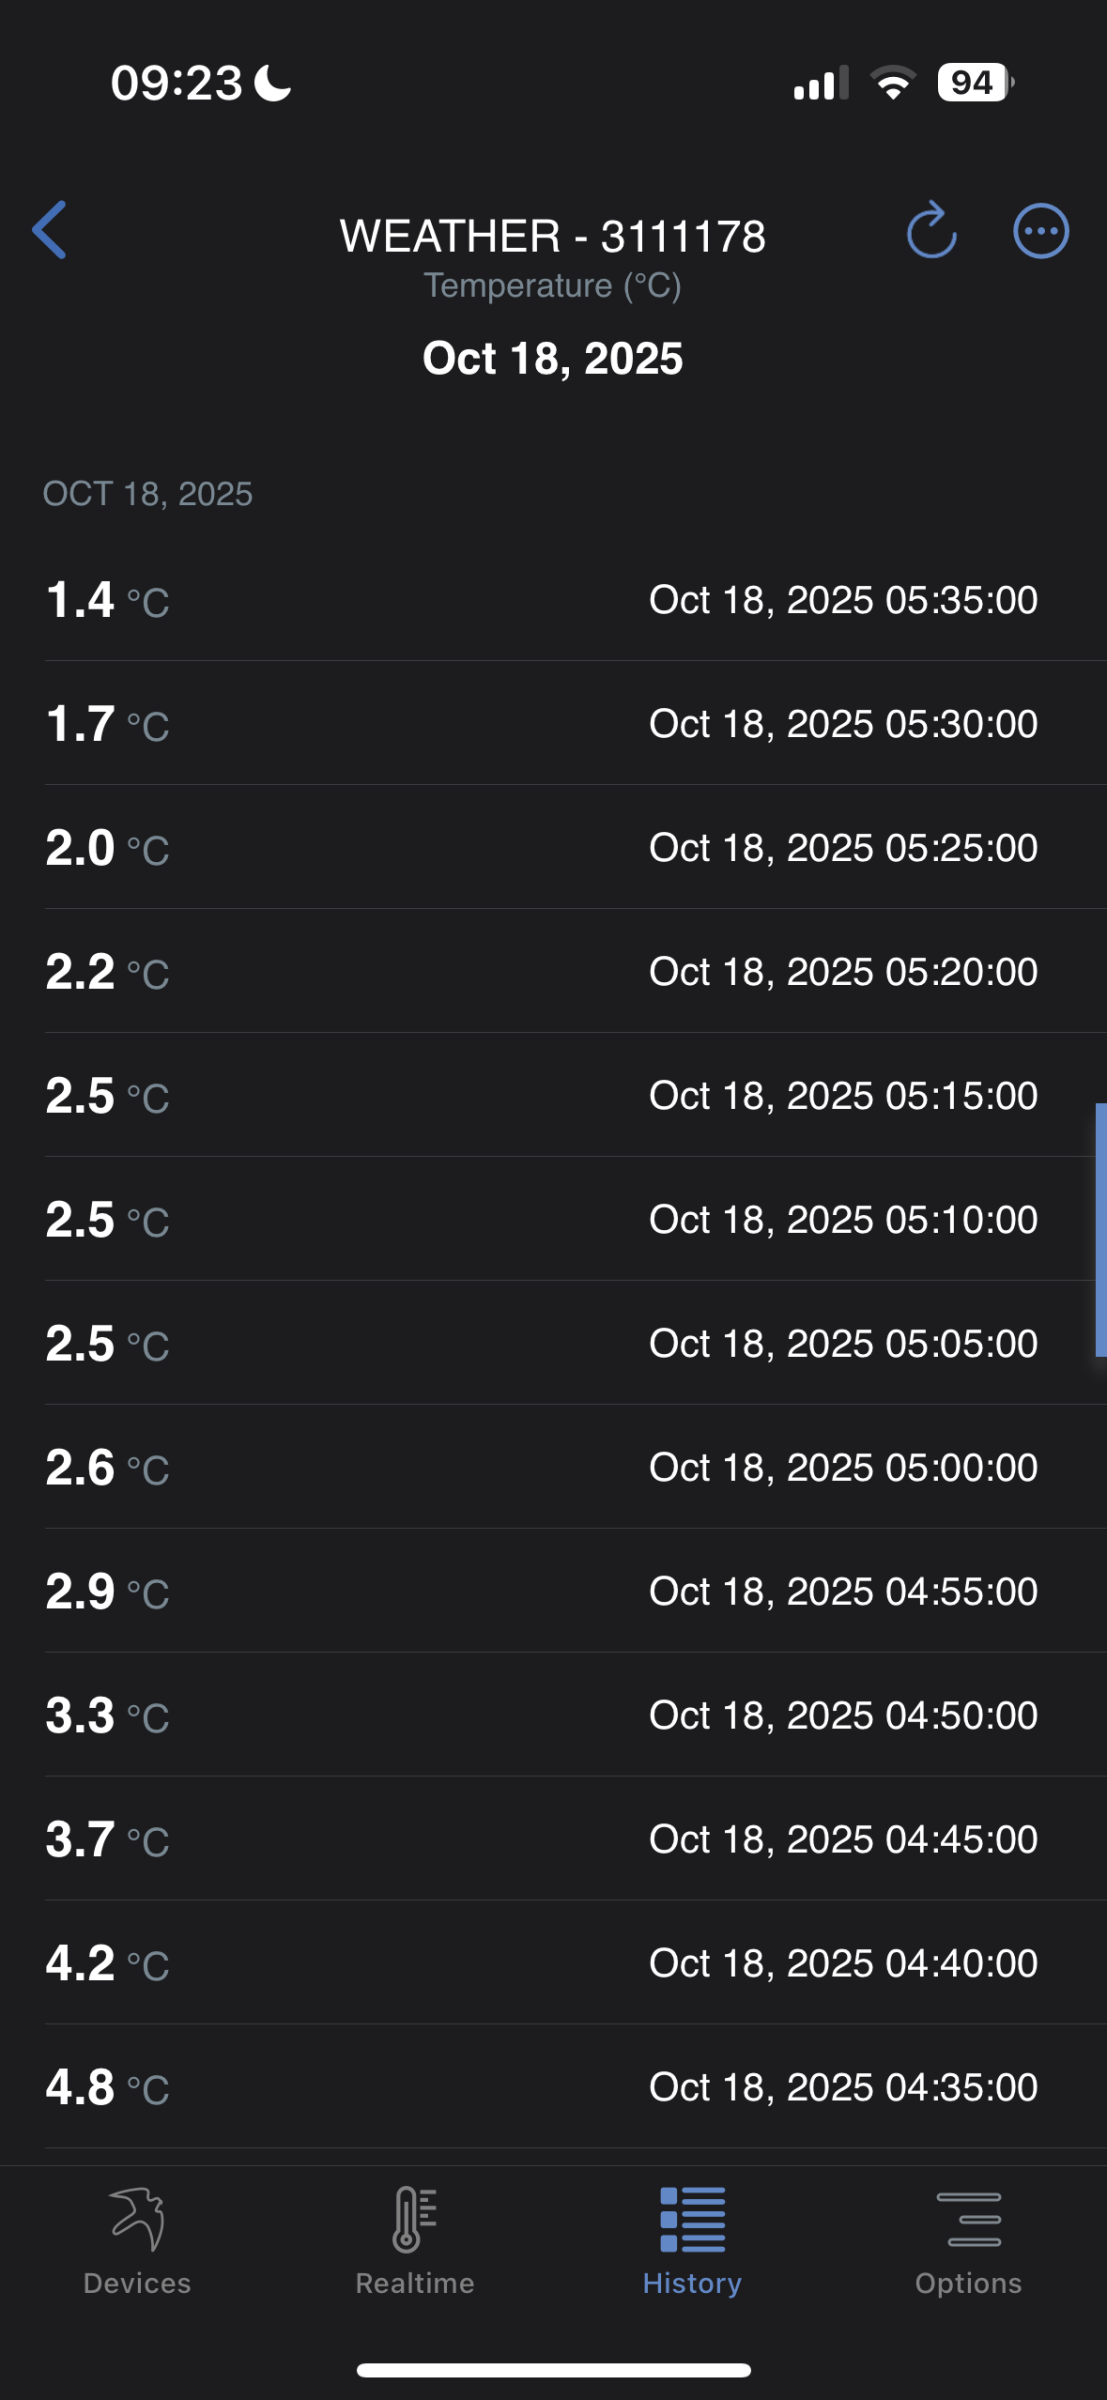The image size is (1107, 2400).
Task: Tap the WEATHER - 3111178 title
Action: coord(553,236)
